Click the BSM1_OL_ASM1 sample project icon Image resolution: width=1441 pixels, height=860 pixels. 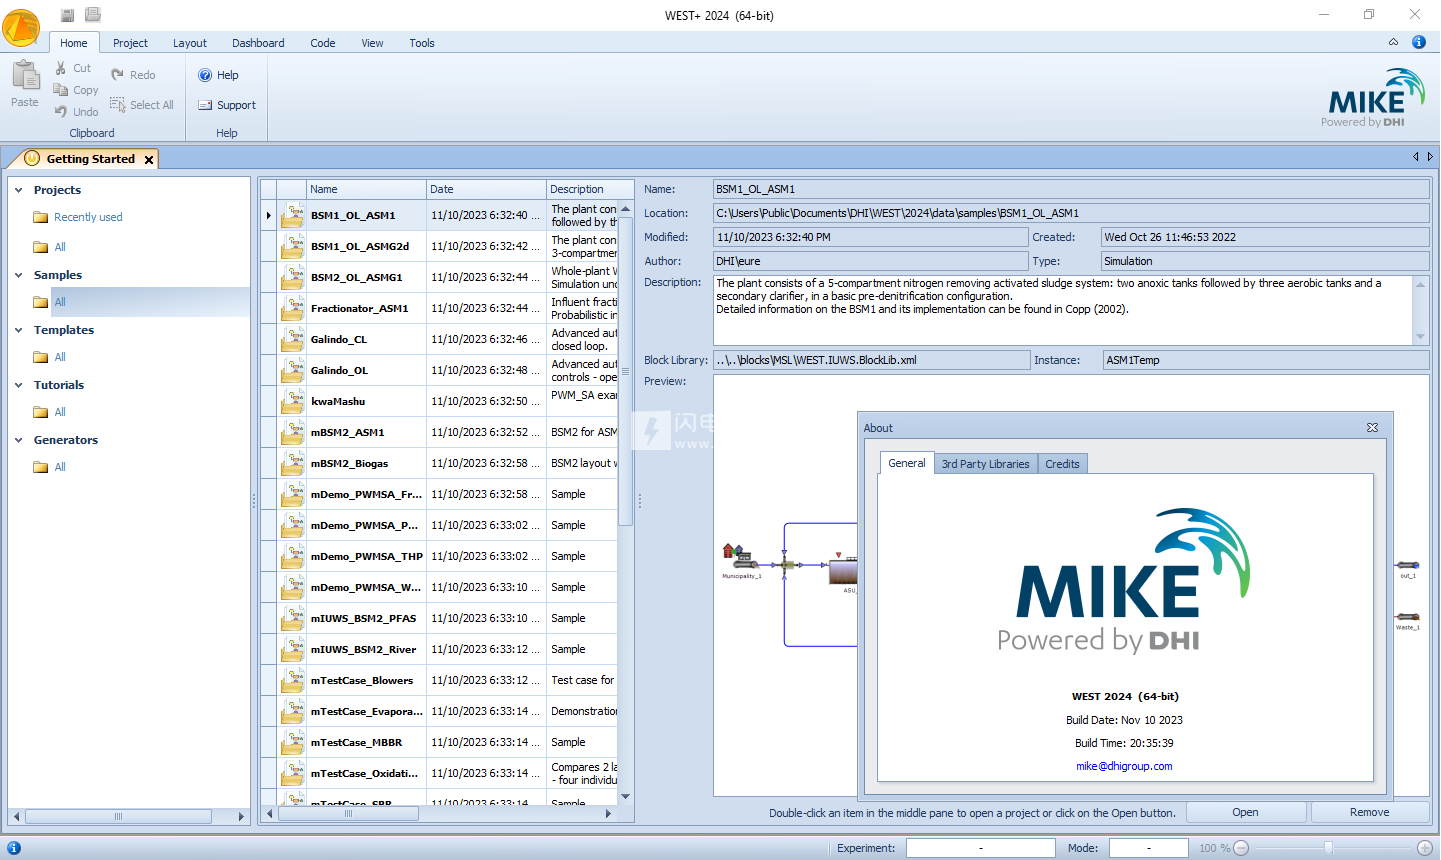point(291,215)
